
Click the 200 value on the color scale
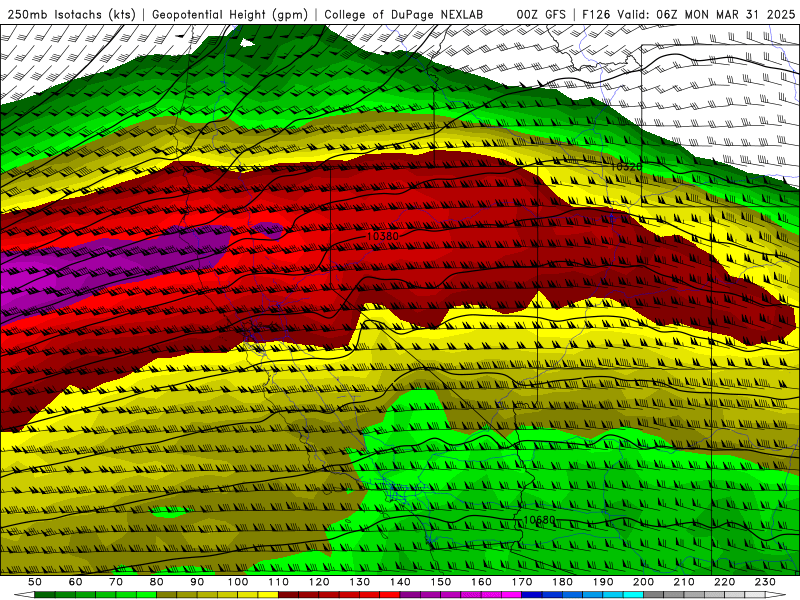(x=643, y=582)
